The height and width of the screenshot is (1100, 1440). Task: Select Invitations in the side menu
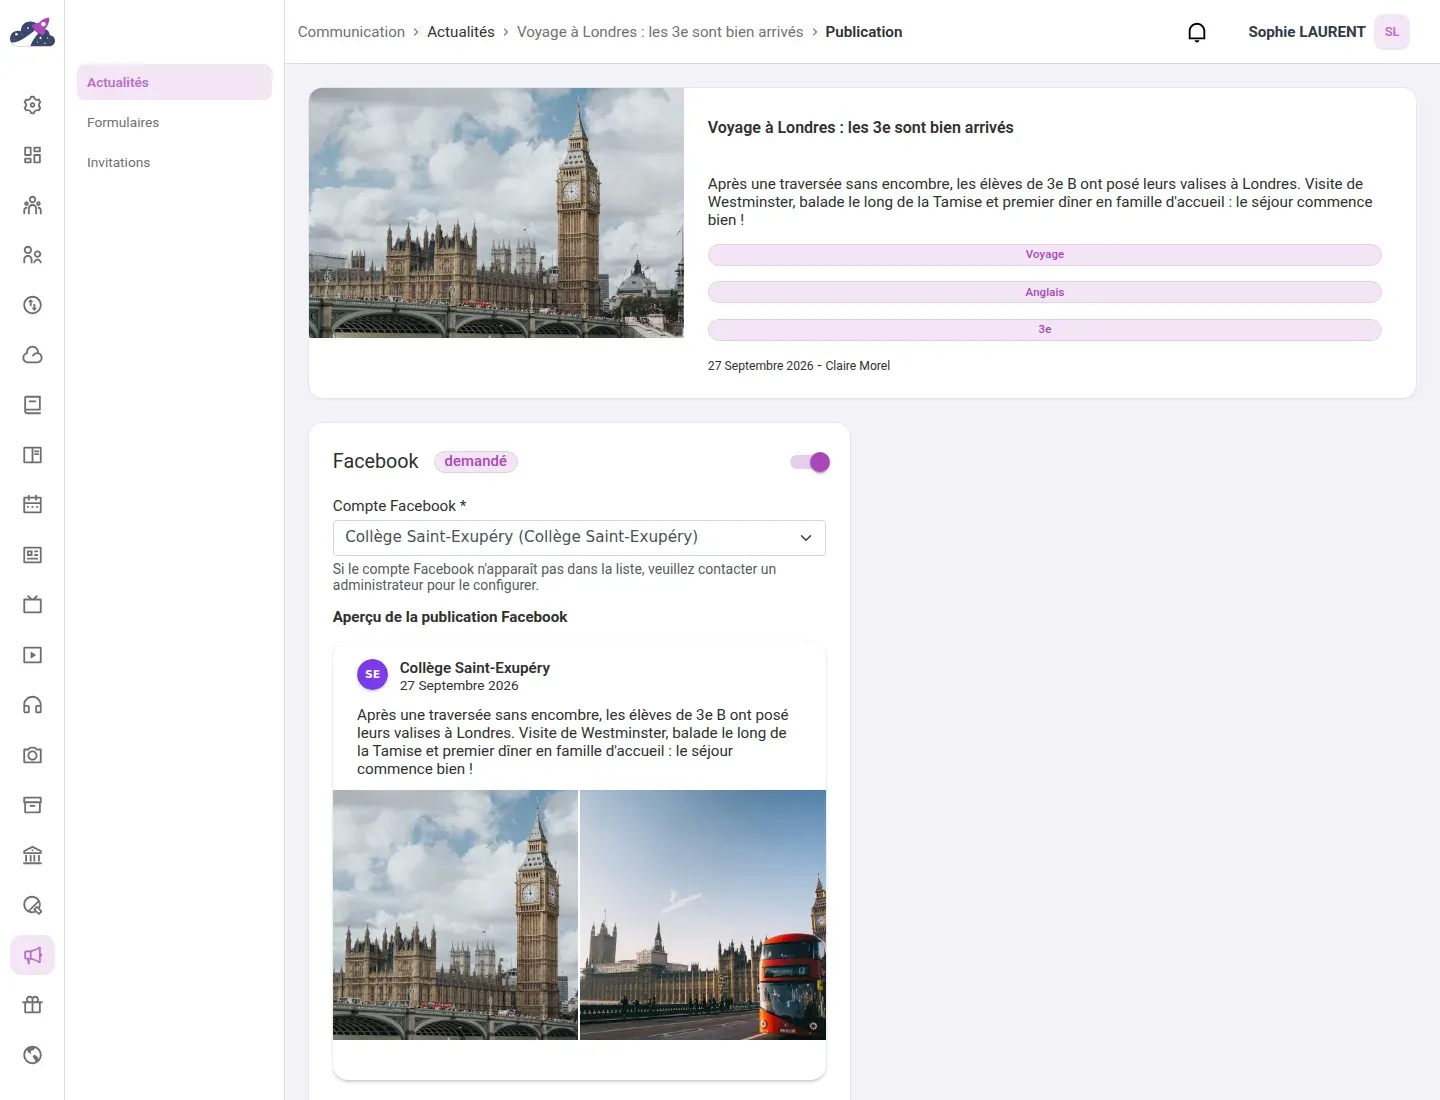click(x=174, y=162)
